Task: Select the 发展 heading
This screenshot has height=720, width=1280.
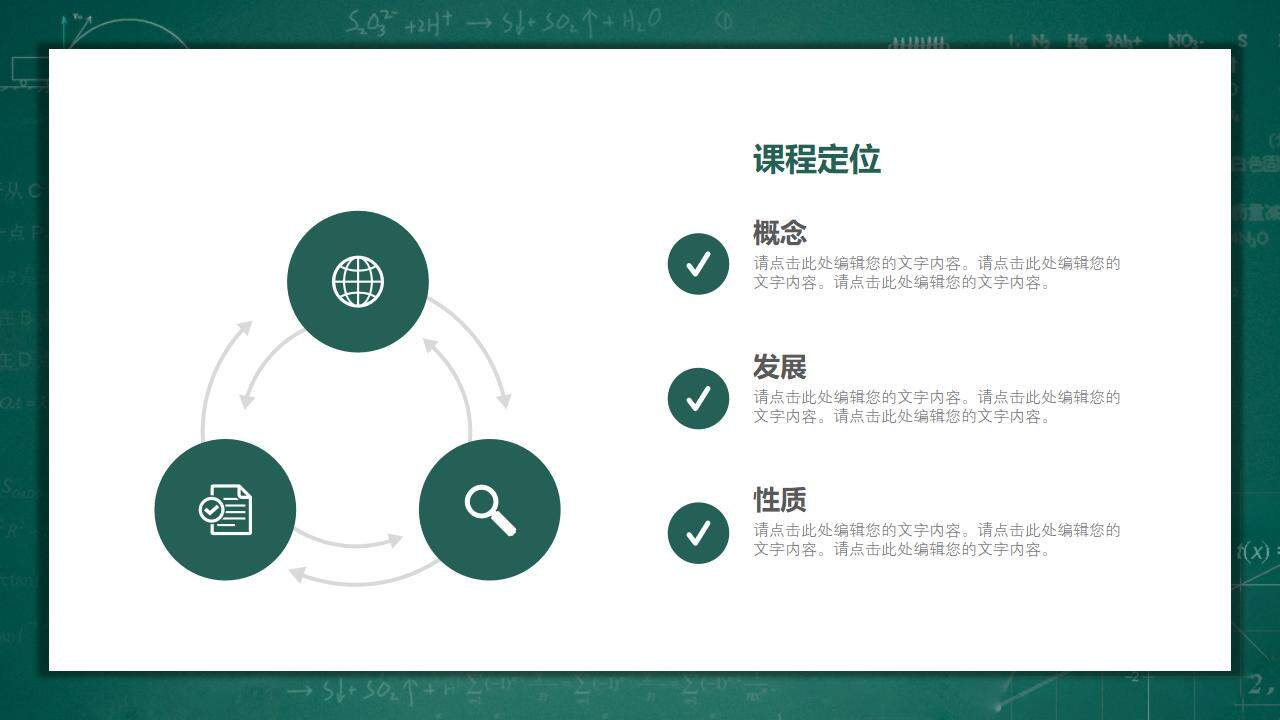Action: pos(780,367)
